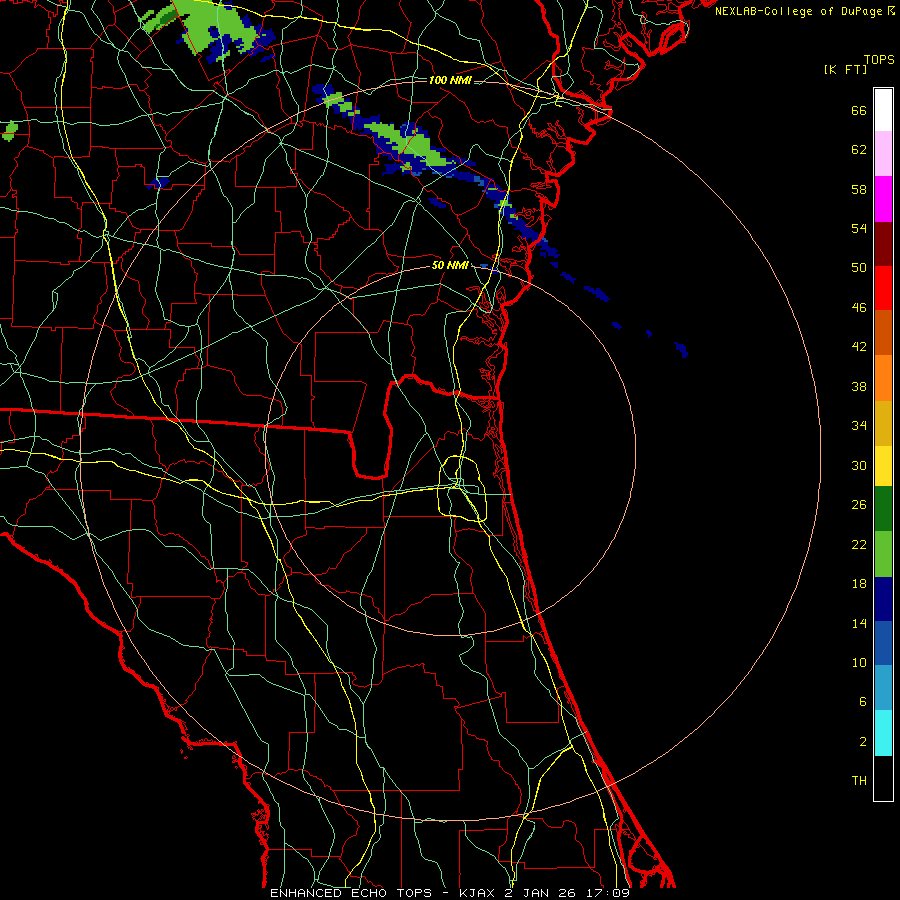Click the Enhanced Echo Tops KJAX caption

(x=449, y=893)
